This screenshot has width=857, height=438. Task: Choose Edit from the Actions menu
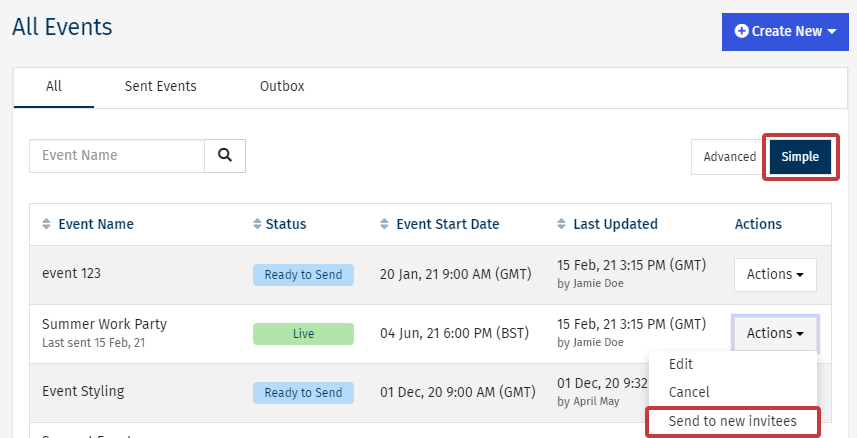[681, 365]
